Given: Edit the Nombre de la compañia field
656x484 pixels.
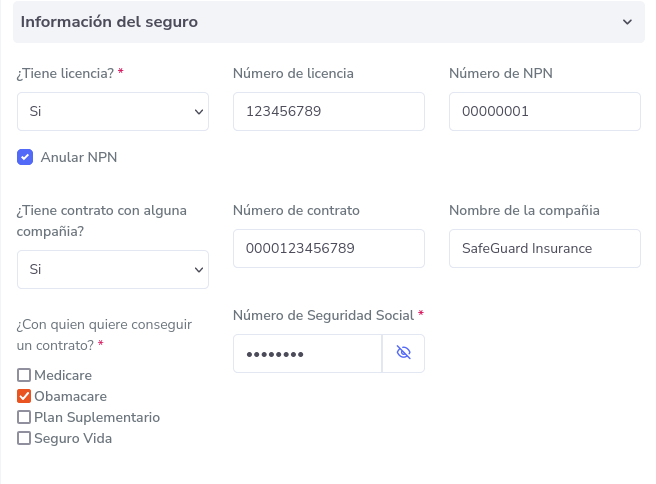Looking at the screenshot, I should click(x=544, y=249).
